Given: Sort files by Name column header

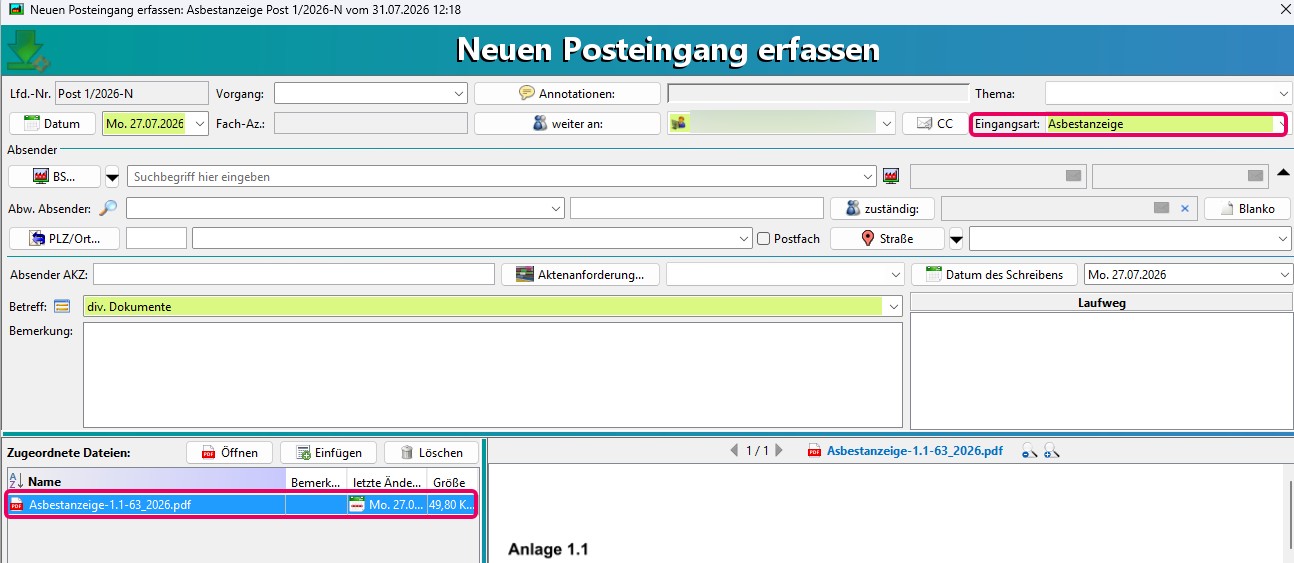Looking at the screenshot, I should tap(146, 481).
